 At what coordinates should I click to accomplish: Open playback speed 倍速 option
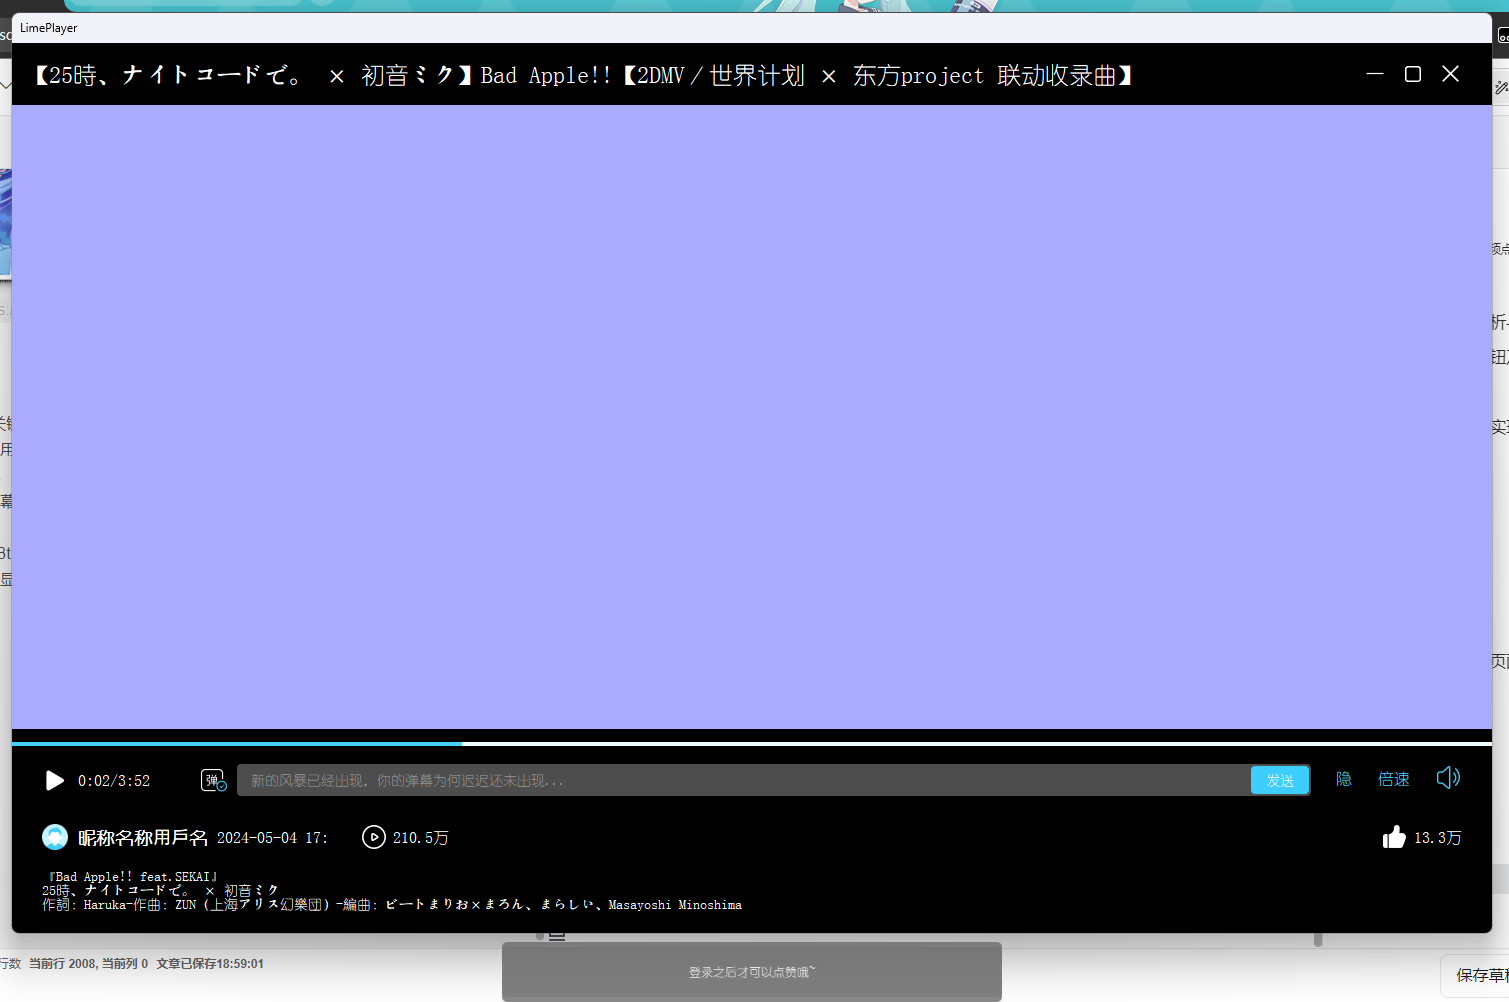click(1394, 779)
